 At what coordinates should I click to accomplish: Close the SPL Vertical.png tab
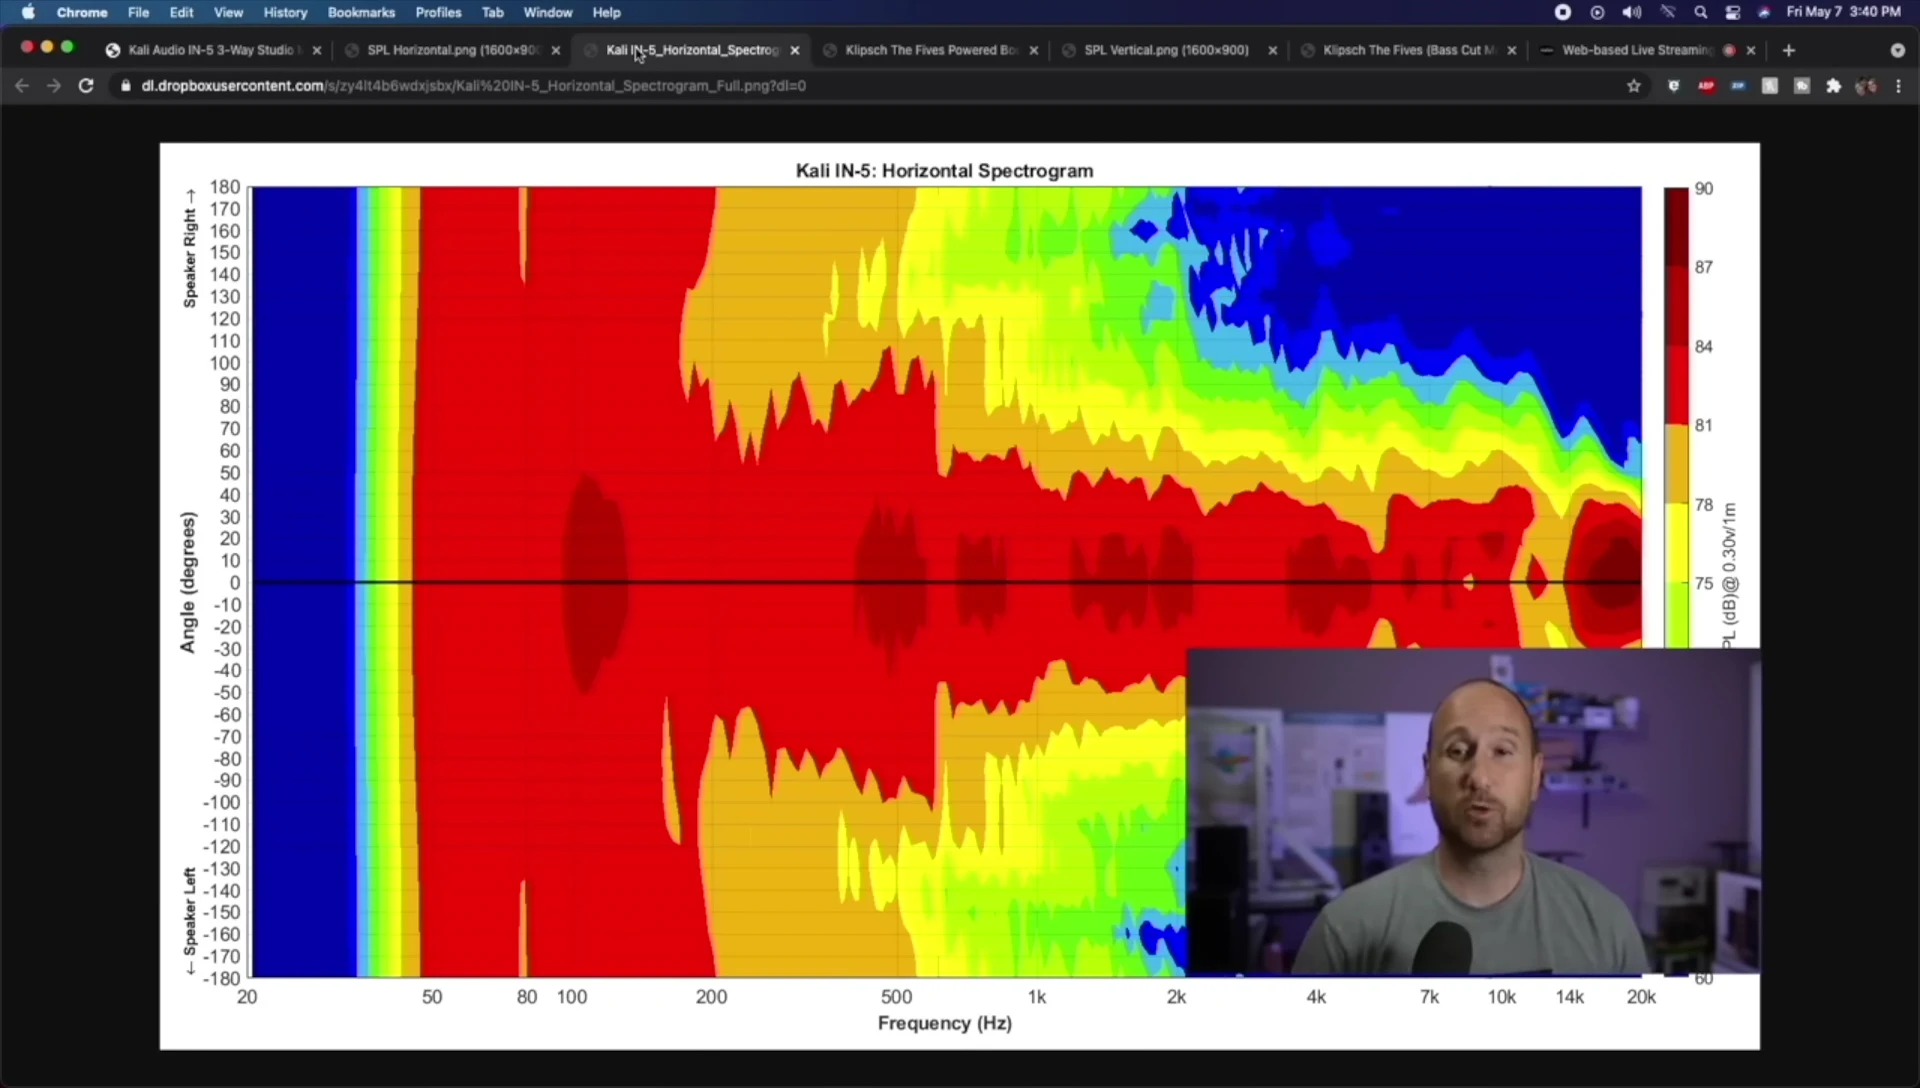point(1273,50)
